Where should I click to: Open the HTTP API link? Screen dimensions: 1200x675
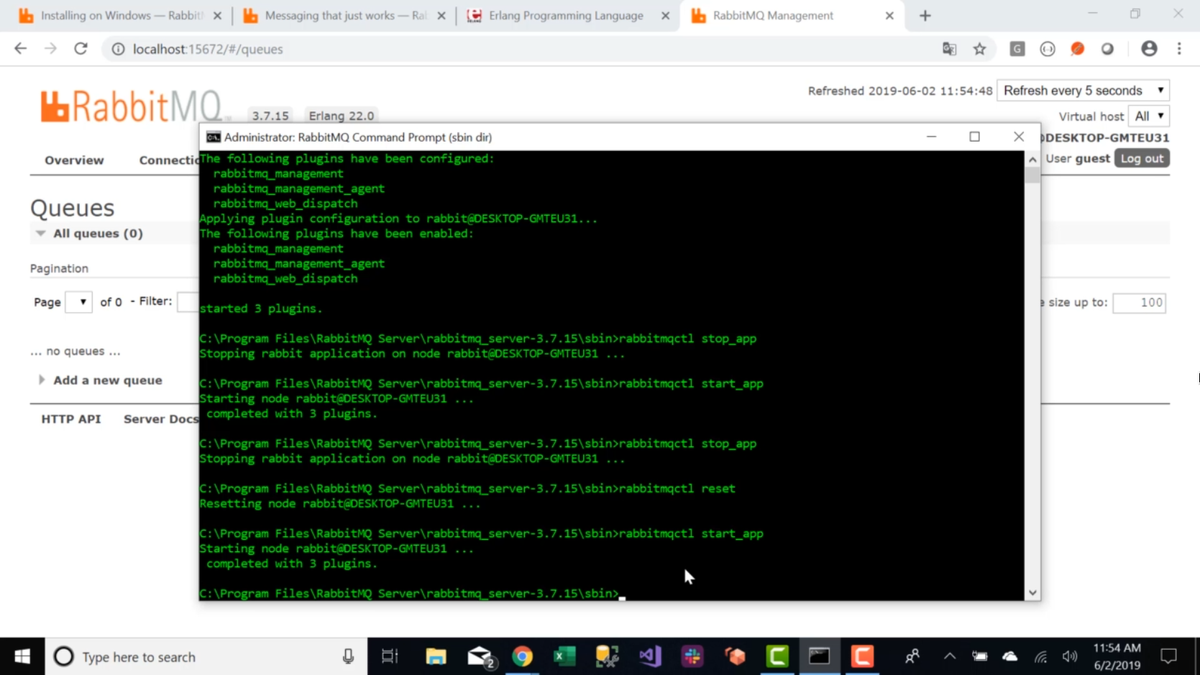pos(71,419)
